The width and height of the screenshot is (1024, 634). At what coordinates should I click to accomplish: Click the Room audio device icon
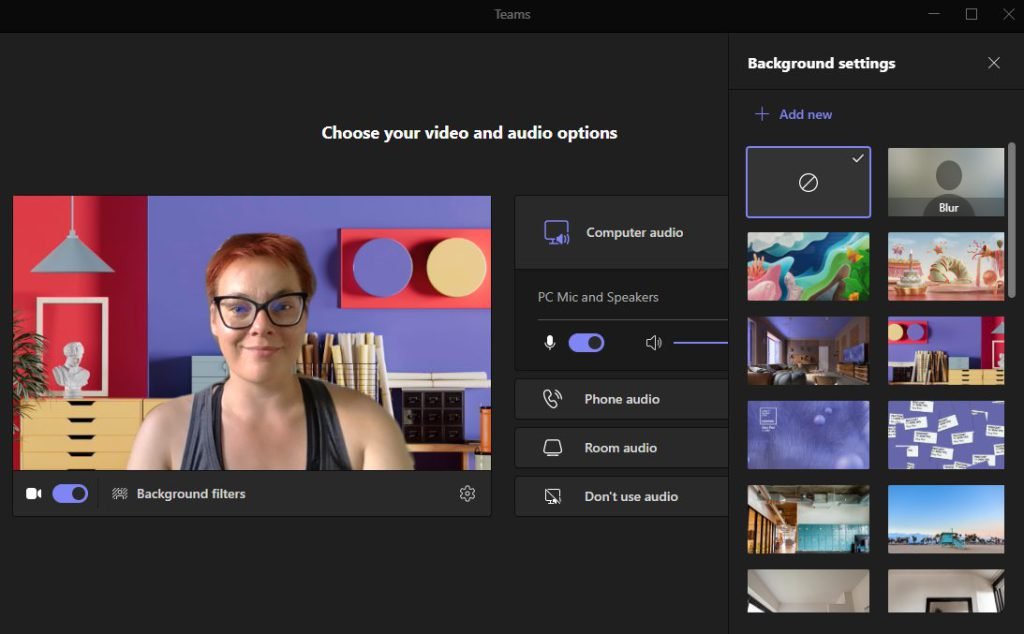click(x=552, y=448)
